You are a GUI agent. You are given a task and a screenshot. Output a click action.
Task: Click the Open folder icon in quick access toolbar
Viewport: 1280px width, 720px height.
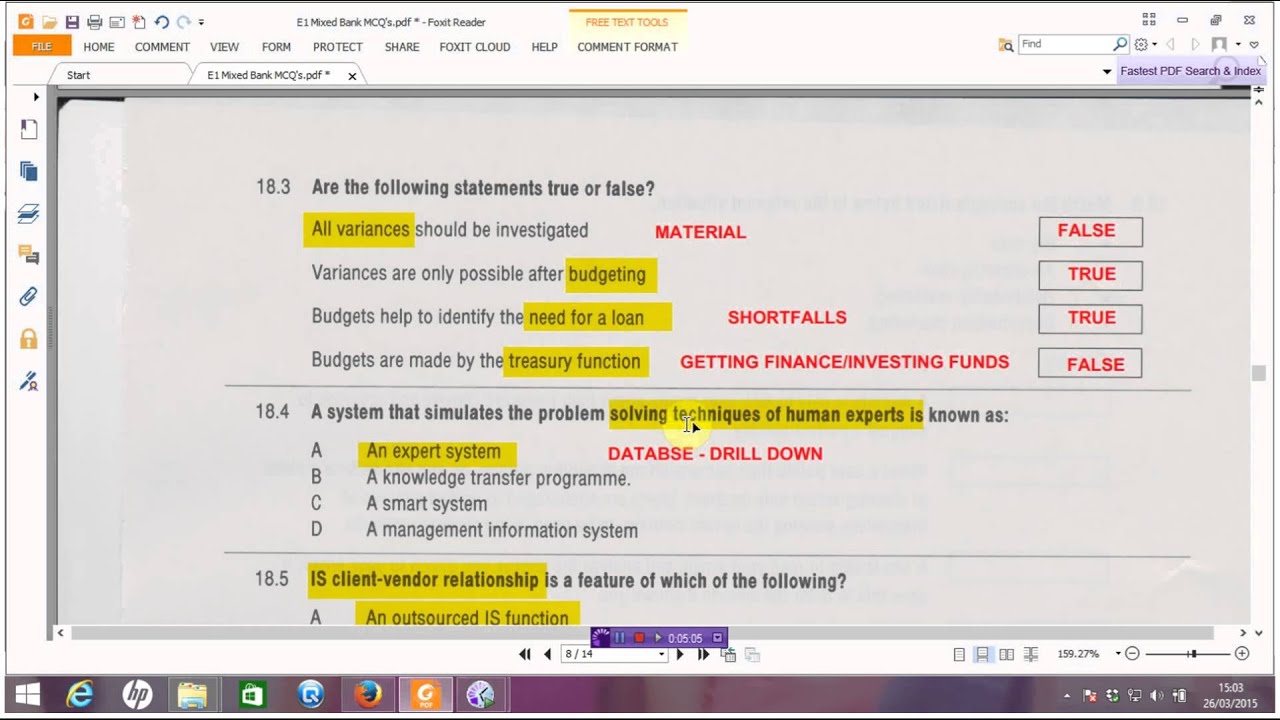(49, 22)
